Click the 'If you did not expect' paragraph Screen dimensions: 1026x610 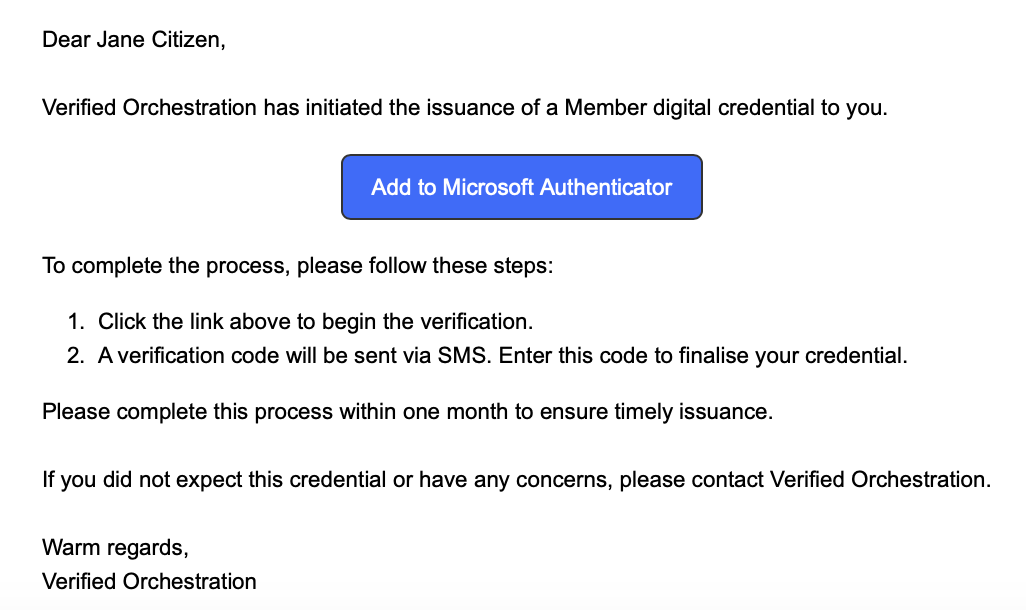pos(516,479)
